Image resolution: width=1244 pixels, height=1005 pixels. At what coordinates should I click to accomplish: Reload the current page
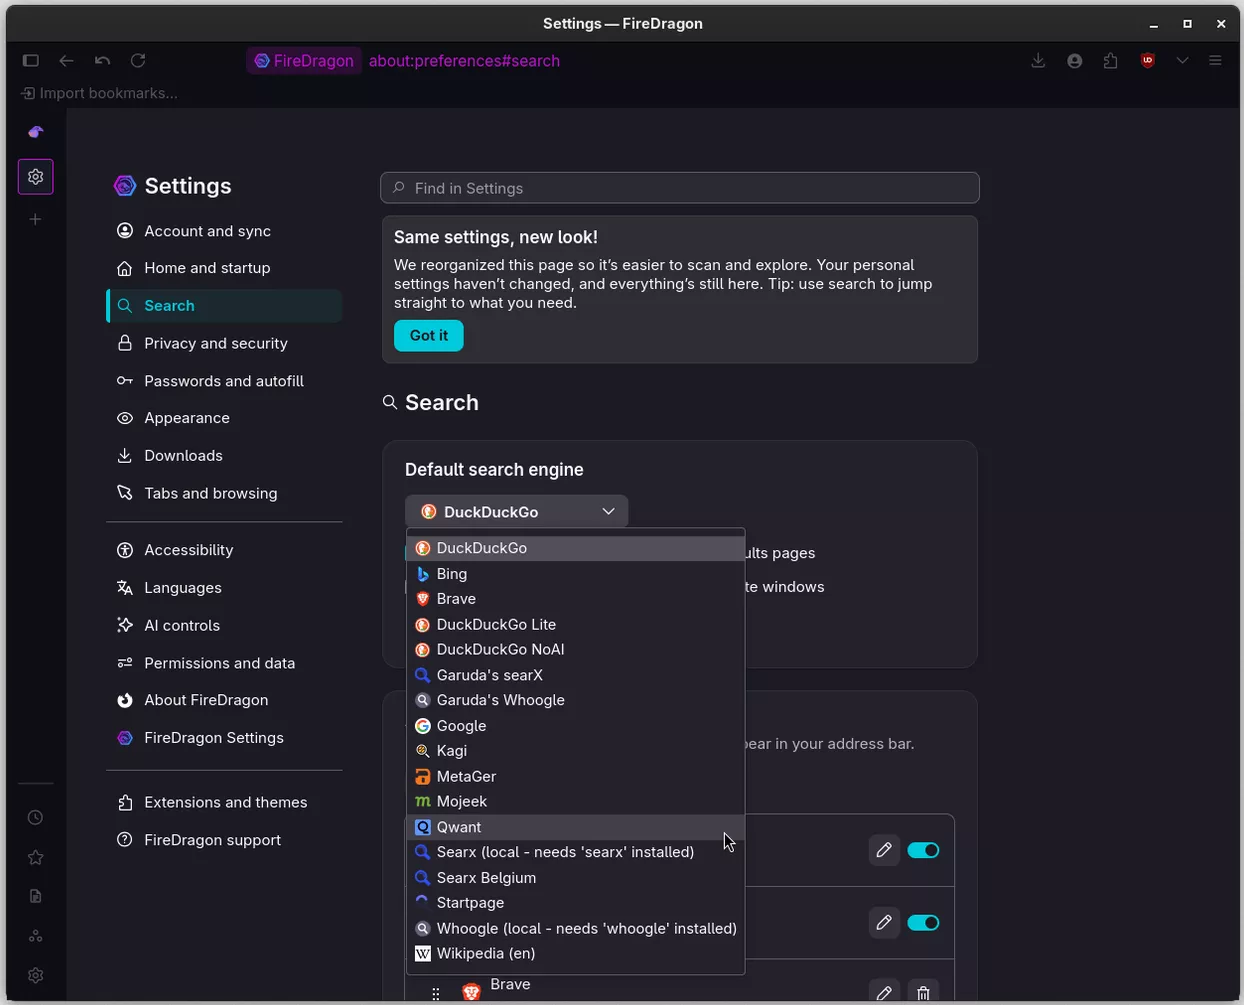[x=138, y=61]
